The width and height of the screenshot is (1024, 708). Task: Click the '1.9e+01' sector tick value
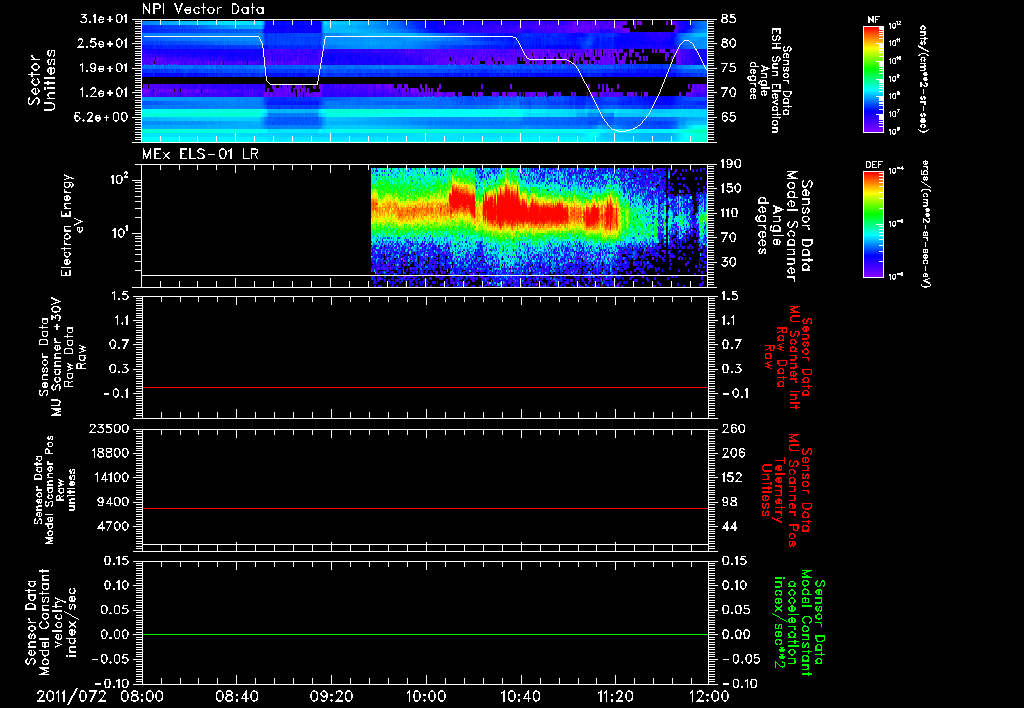click(x=103, y=68)
